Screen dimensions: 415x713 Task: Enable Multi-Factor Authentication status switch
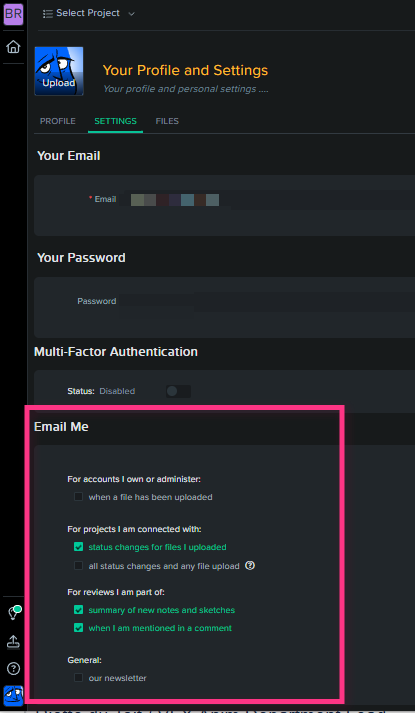(x=178, y=391)
